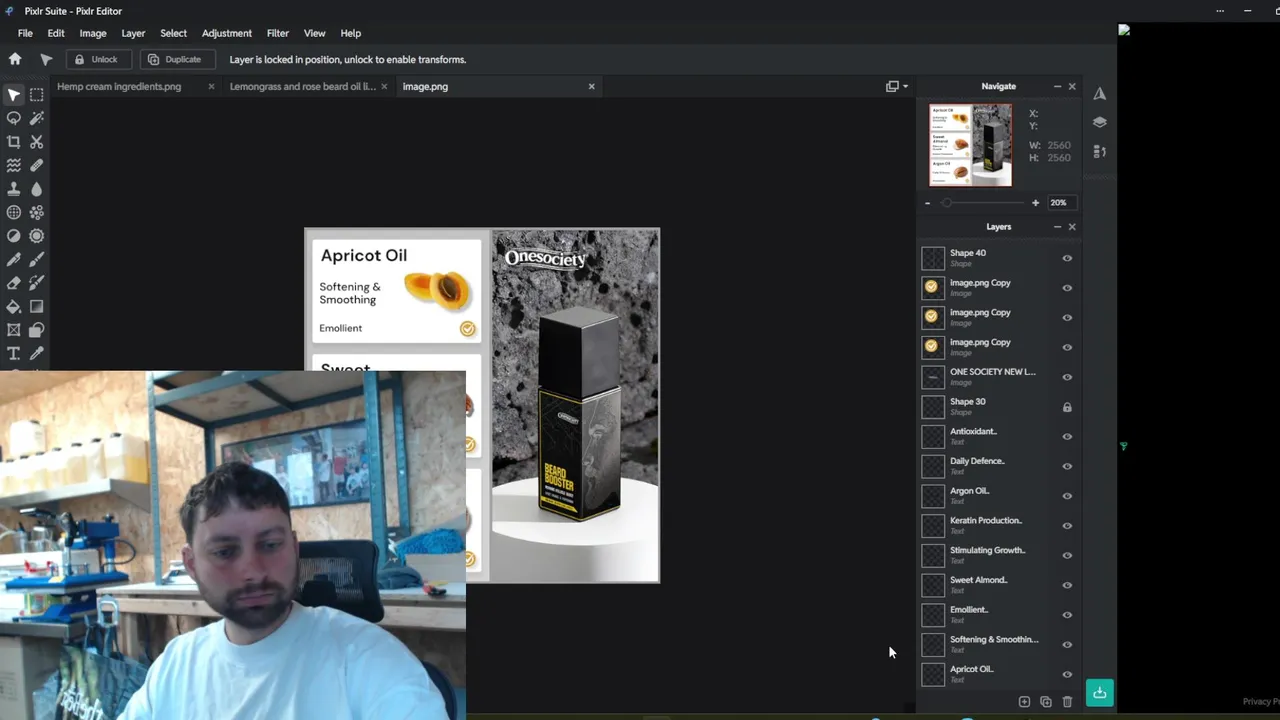Click the teal Save download button
1280x720 pixels.
pos(1099,692)
